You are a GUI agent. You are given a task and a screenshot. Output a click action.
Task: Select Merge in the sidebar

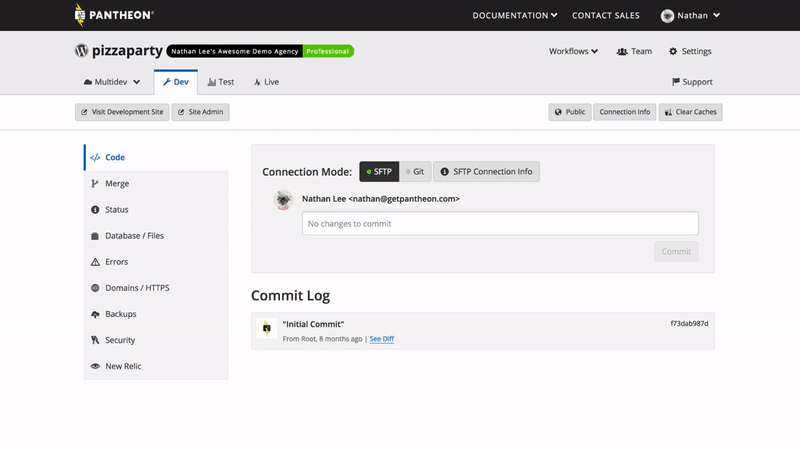coord(156,183)
